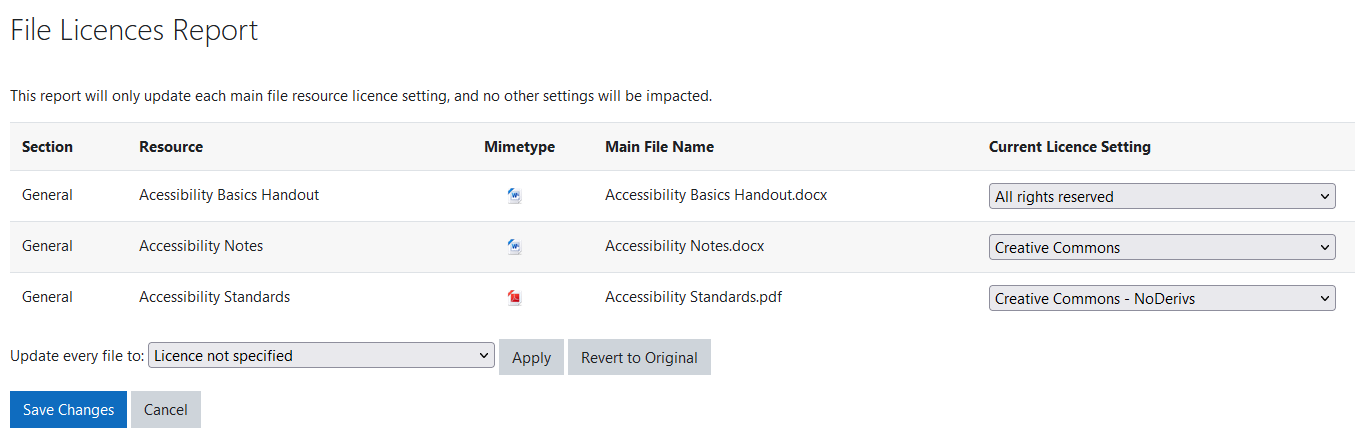Click Revert to Original button

pos(639,357)
